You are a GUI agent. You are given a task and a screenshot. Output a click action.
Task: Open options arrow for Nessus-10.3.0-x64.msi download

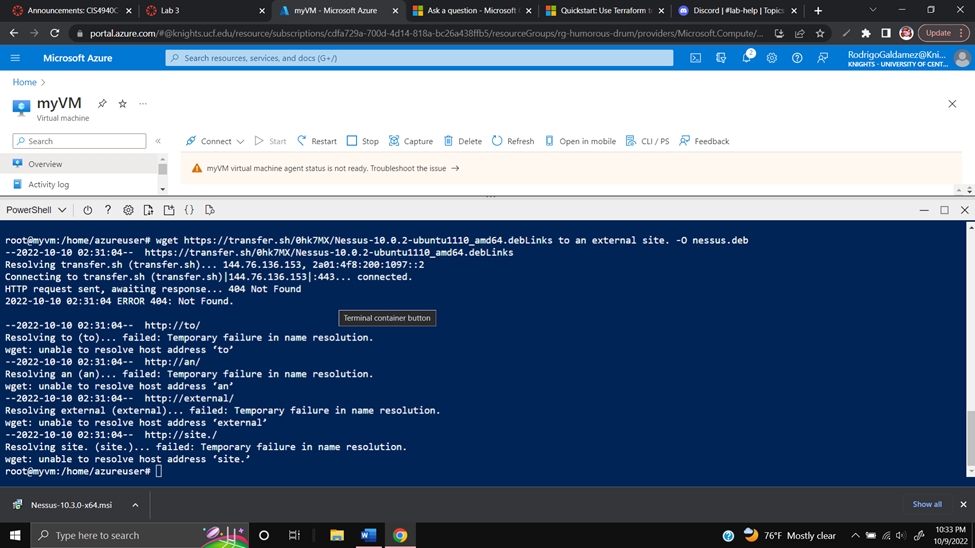tap(135, 505)
